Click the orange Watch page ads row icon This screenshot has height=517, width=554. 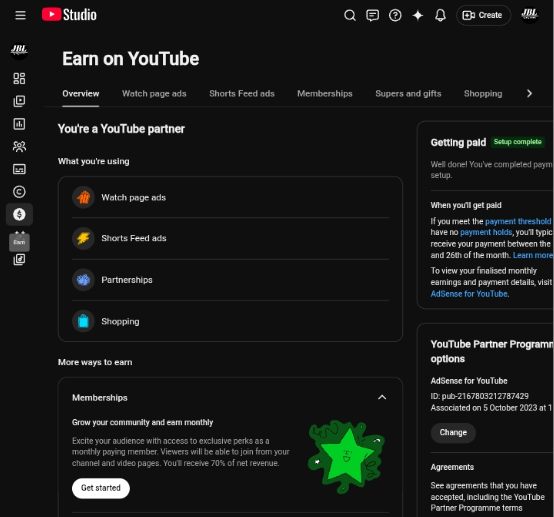[83, 197]
